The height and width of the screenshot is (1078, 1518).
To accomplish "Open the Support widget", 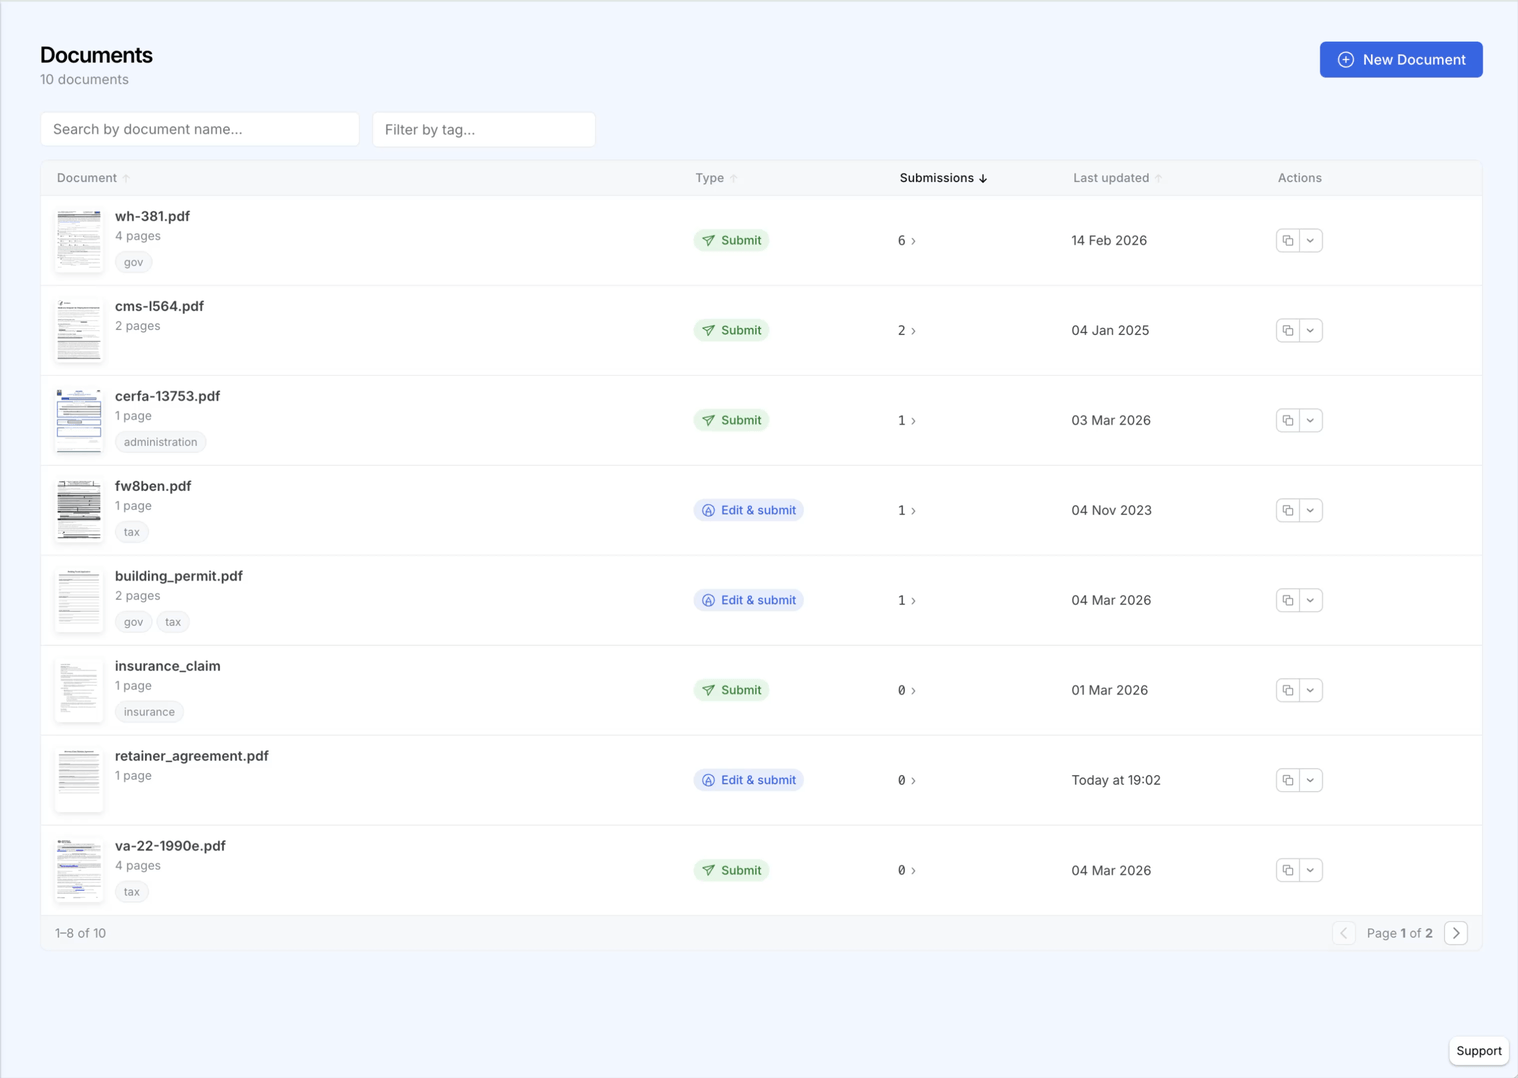I will point(1478,1051).
